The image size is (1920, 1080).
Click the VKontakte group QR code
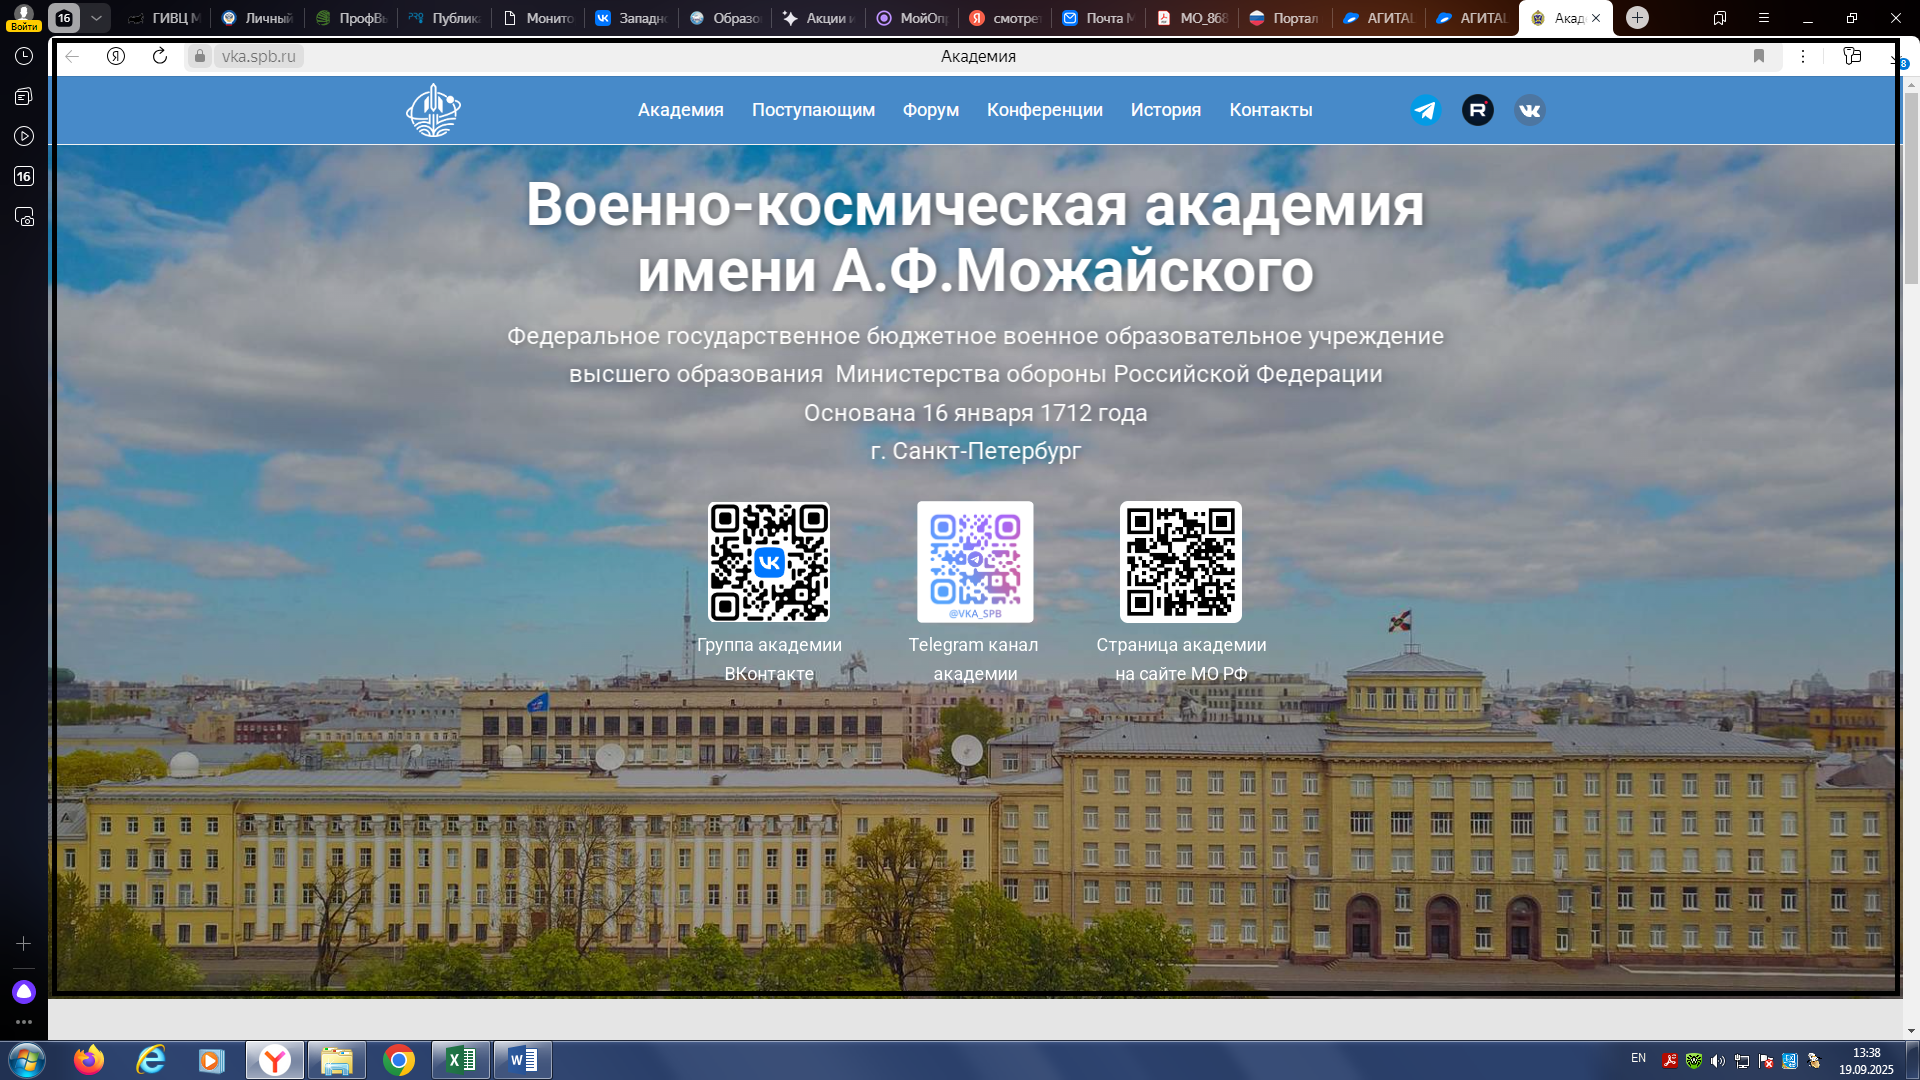coord(768,562)
